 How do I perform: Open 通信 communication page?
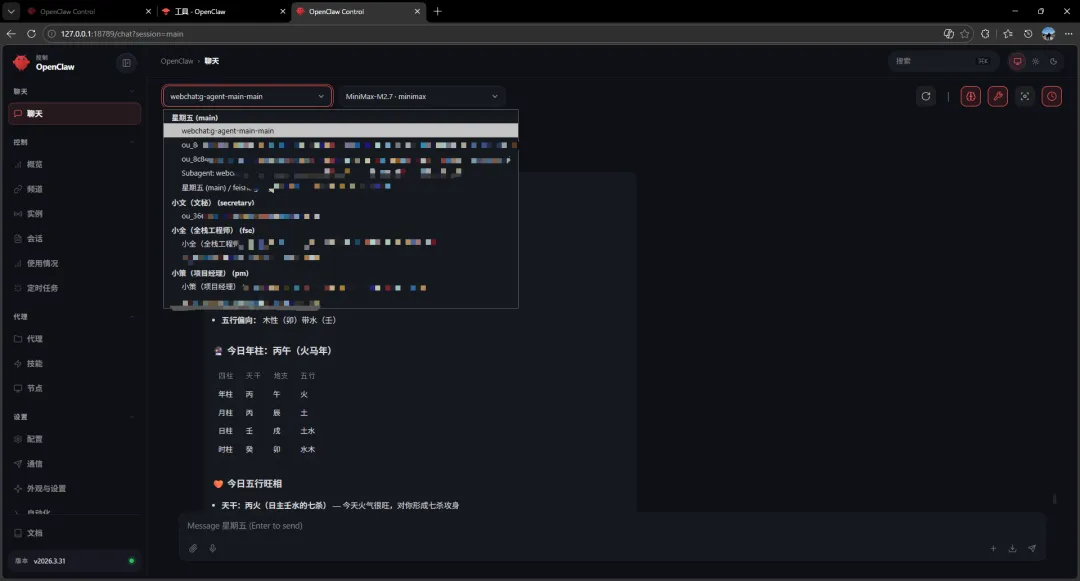74,464
